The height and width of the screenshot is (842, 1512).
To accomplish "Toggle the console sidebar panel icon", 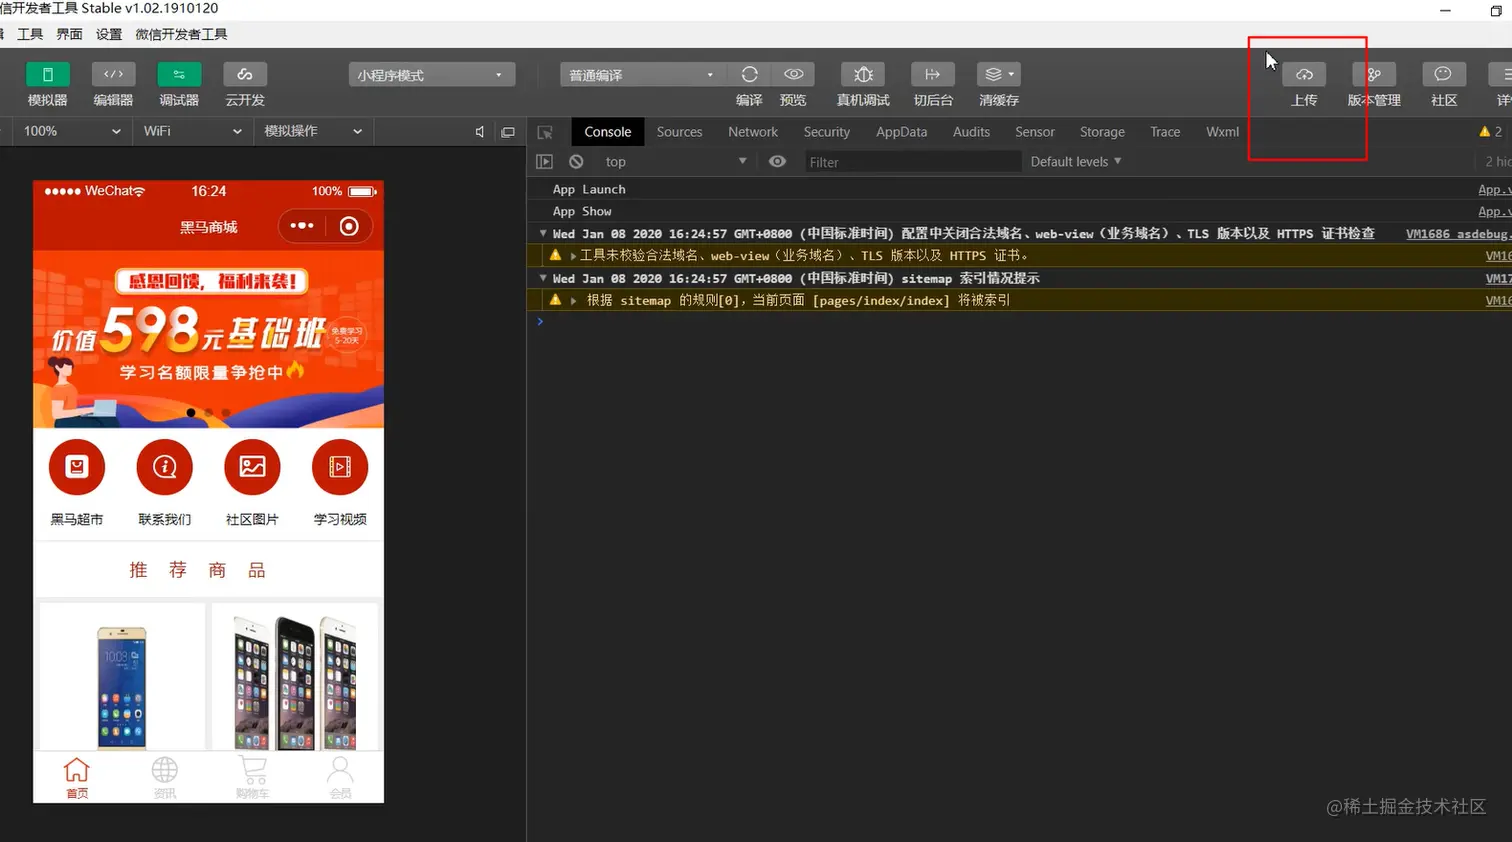I will 544,161.
